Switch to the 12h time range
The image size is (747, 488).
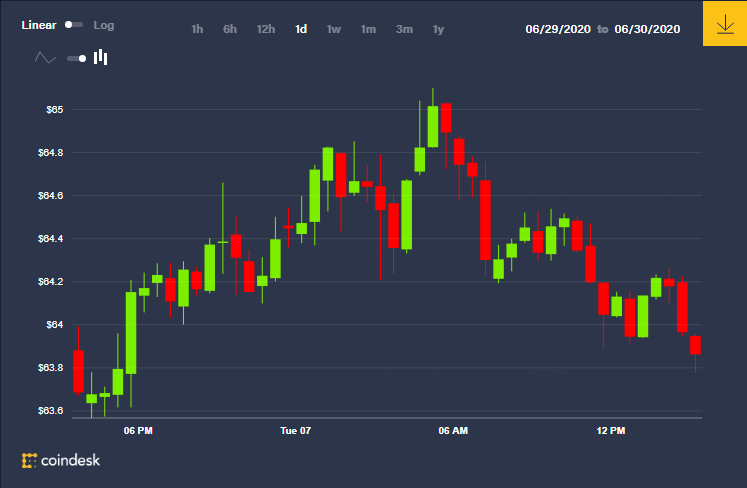click(x=266, y=29)
